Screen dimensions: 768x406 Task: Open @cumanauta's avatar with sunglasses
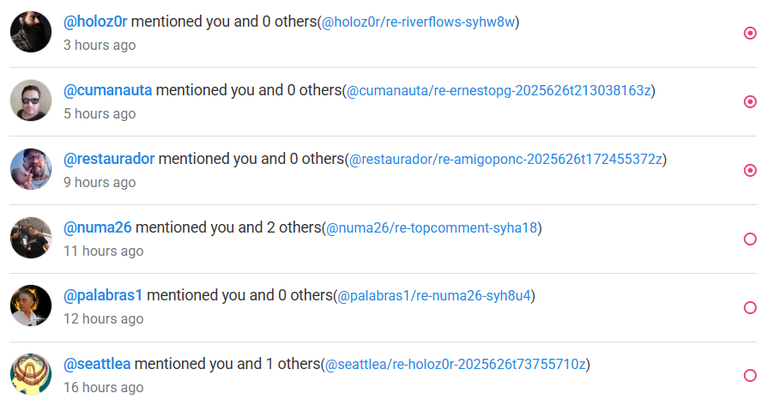[x=31, y=100]
